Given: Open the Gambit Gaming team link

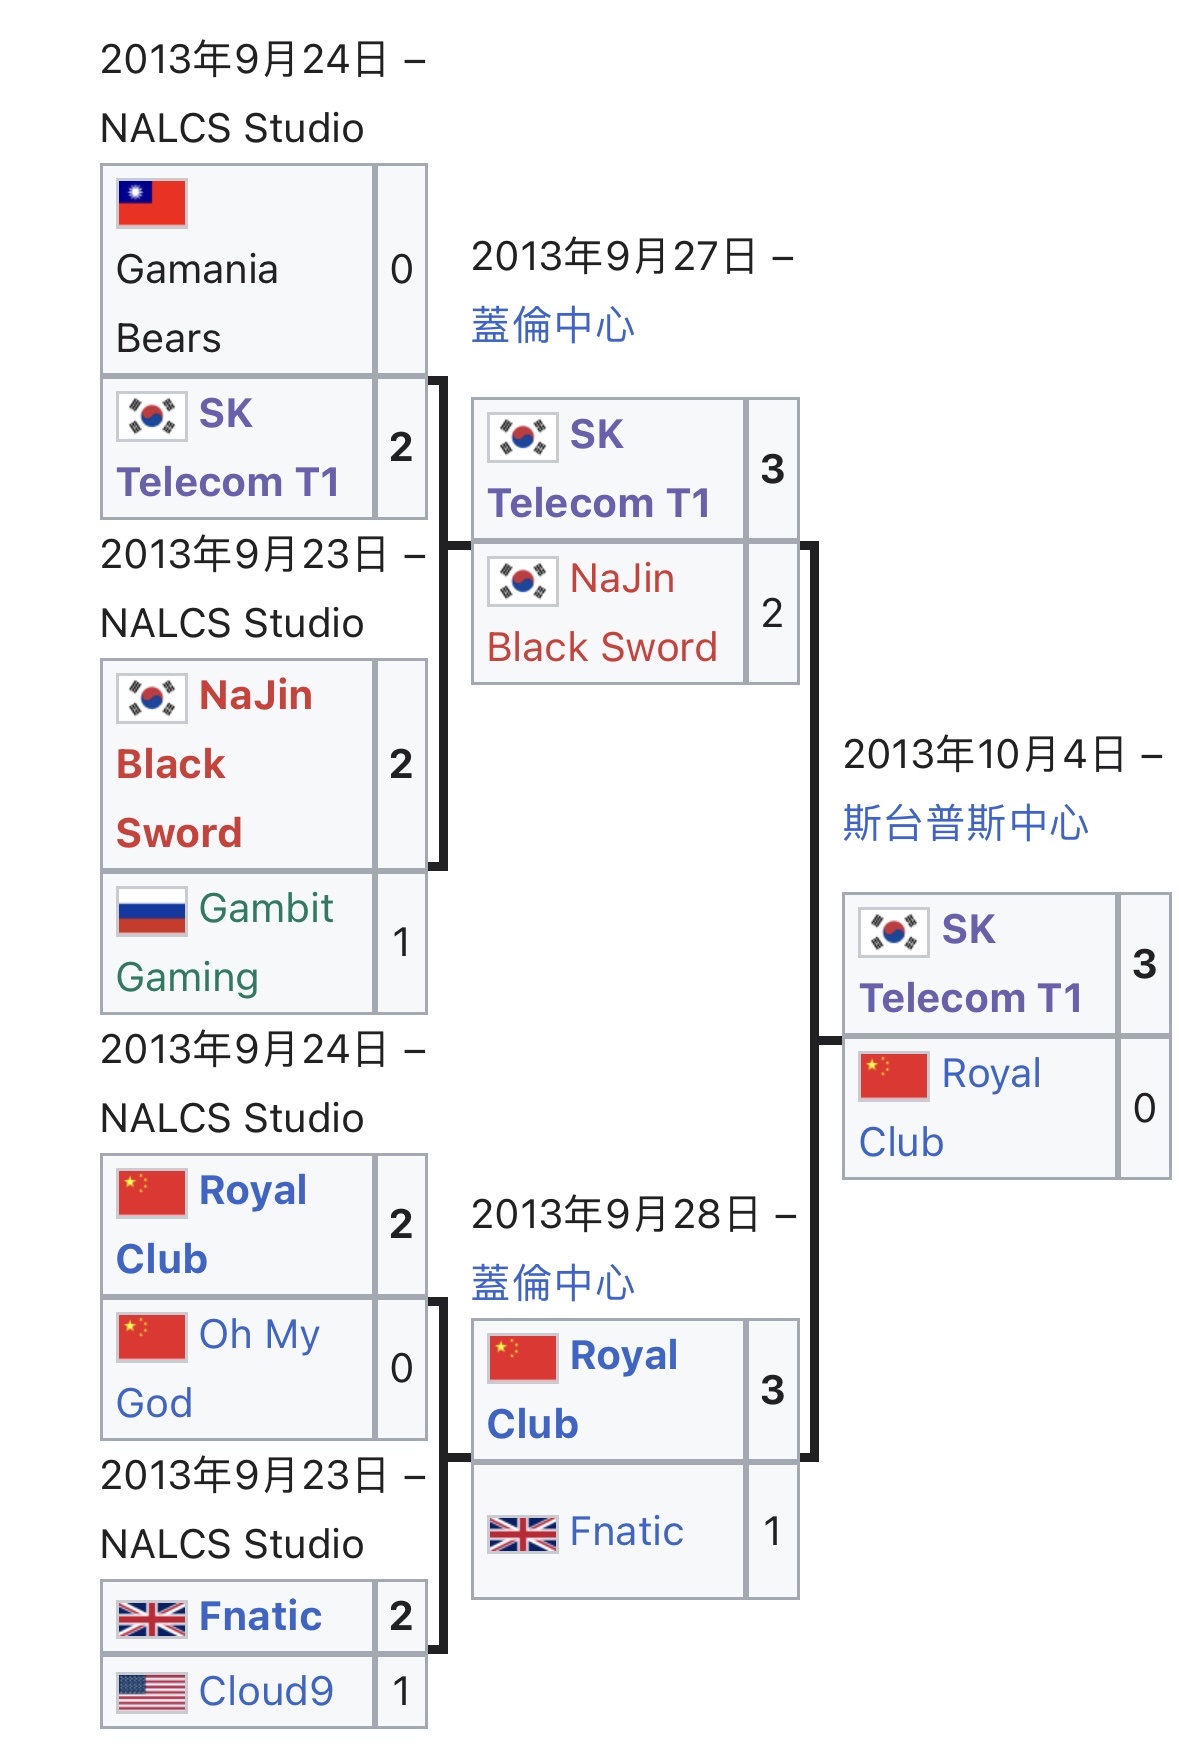Looking at the screenshot, I should point(226,943).
